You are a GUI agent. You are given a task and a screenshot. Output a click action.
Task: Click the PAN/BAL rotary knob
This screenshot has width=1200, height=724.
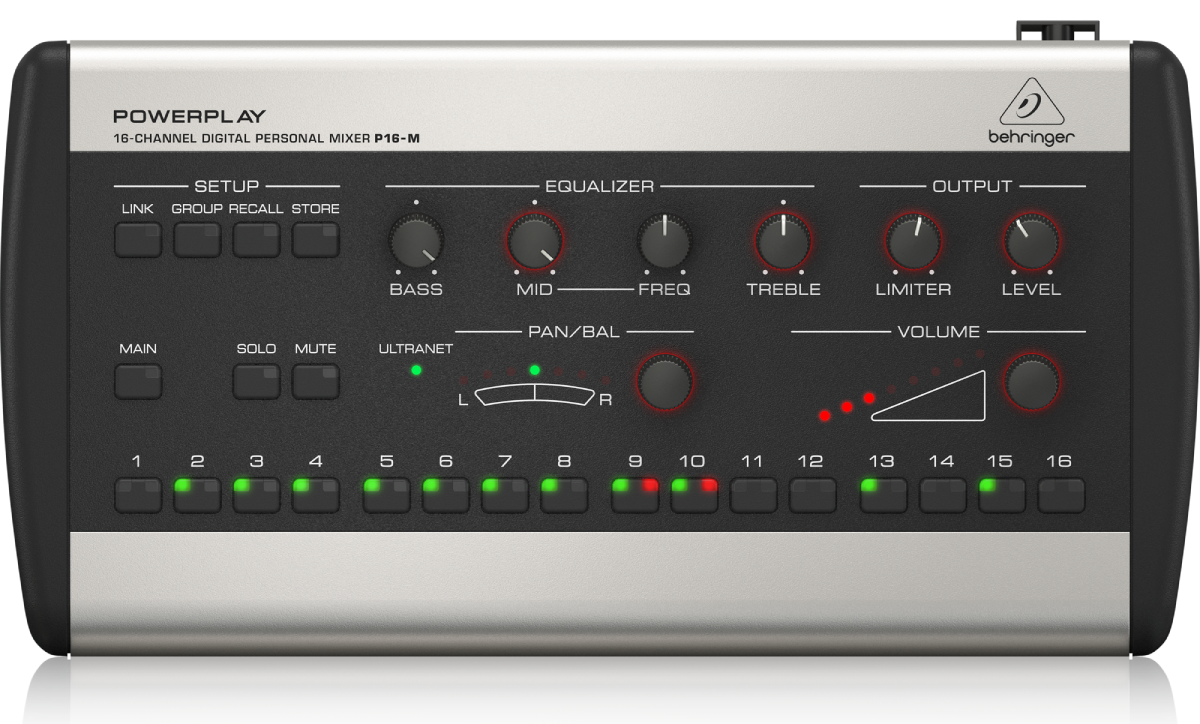(x=666, y=381)
